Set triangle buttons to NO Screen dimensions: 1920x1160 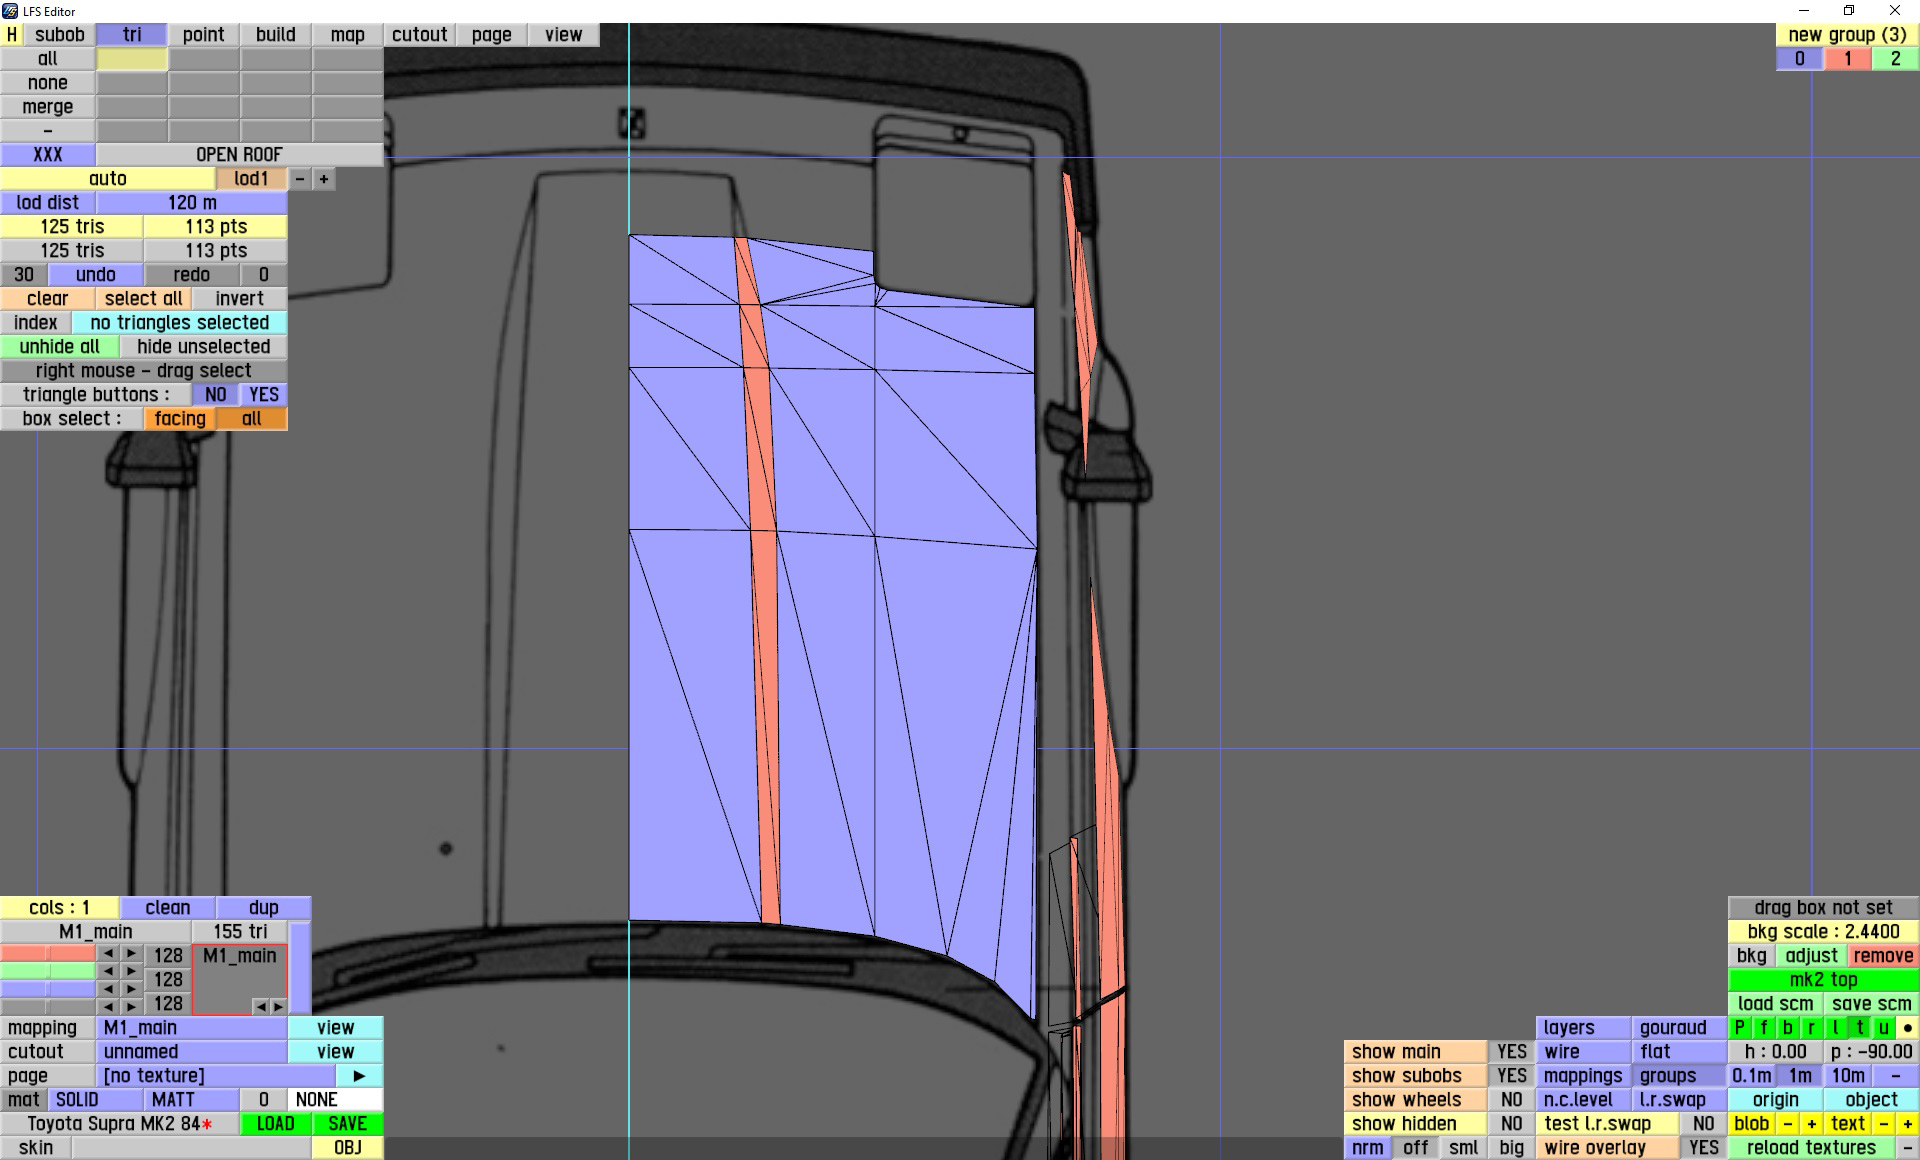[215, 395]
